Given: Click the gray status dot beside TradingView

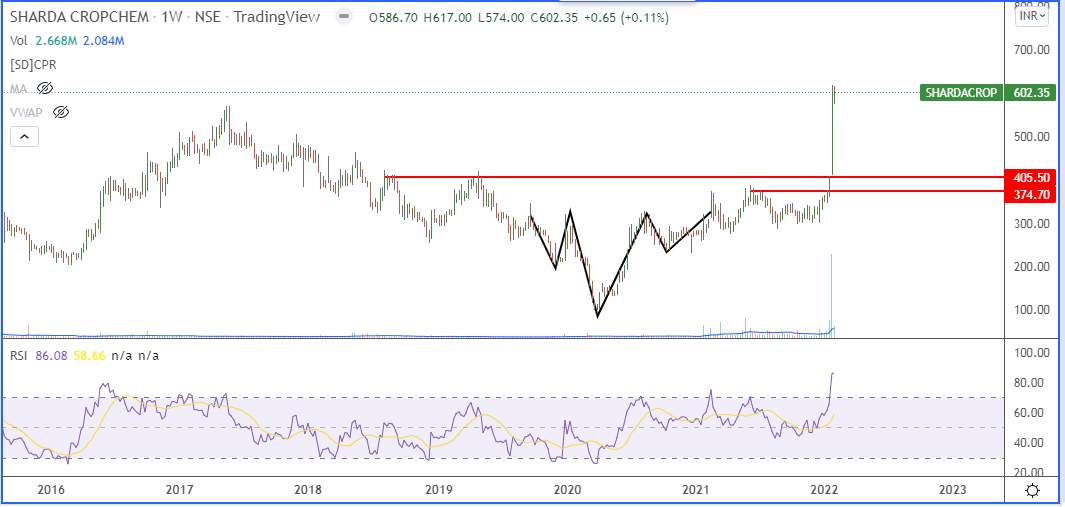Looking at the screenshot, I should click(x=344, y=18).
